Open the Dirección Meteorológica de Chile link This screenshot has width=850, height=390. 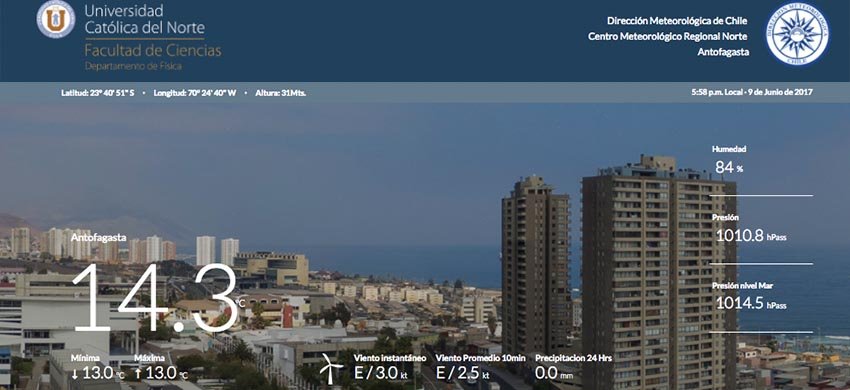click(x=677, y=21)
